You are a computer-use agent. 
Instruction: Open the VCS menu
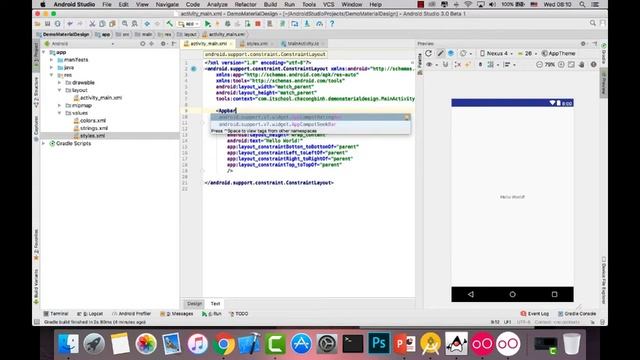329,4
